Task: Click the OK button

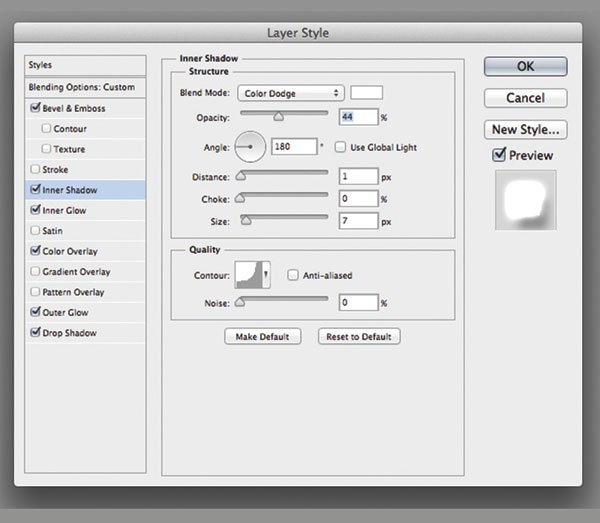Action: [x=525, y=66]
